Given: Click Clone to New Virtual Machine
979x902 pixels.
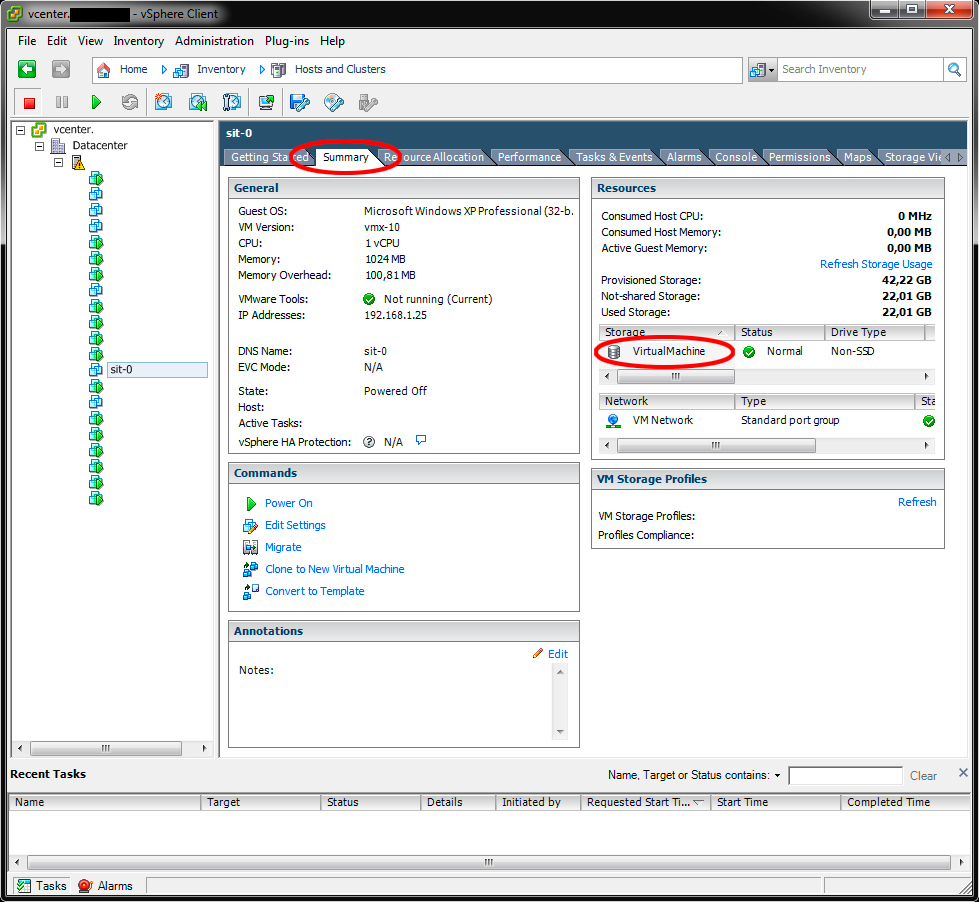Looking at the screenshot, I should (335, 569).
